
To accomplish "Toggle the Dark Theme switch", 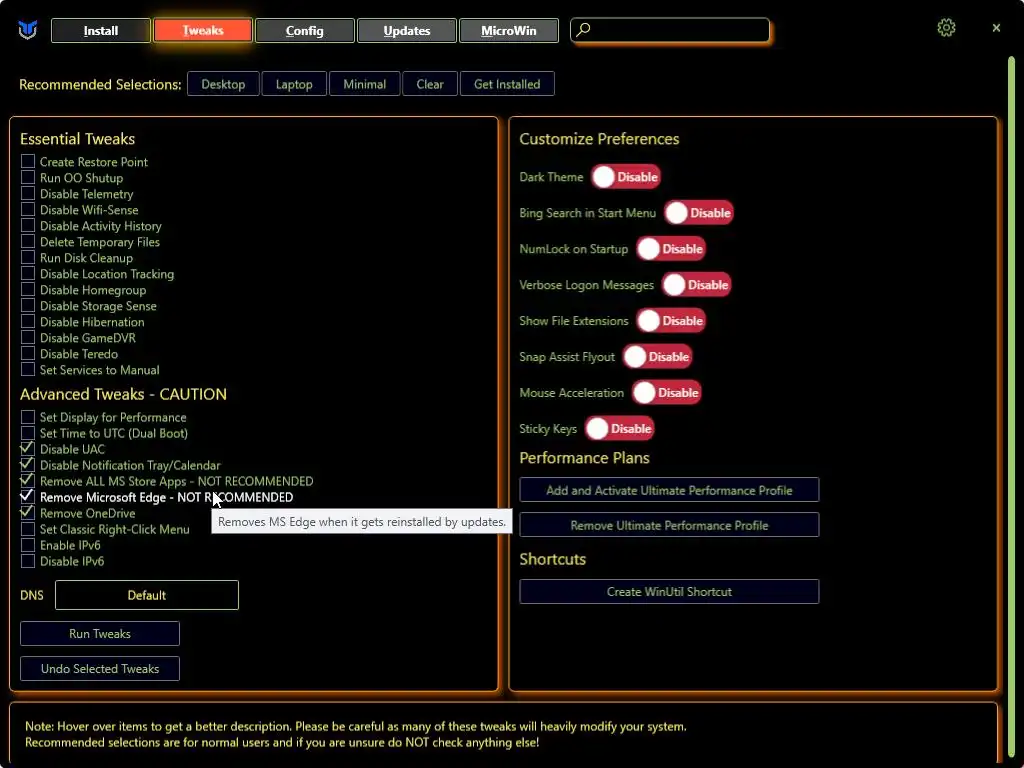I will tap(626, 177).
